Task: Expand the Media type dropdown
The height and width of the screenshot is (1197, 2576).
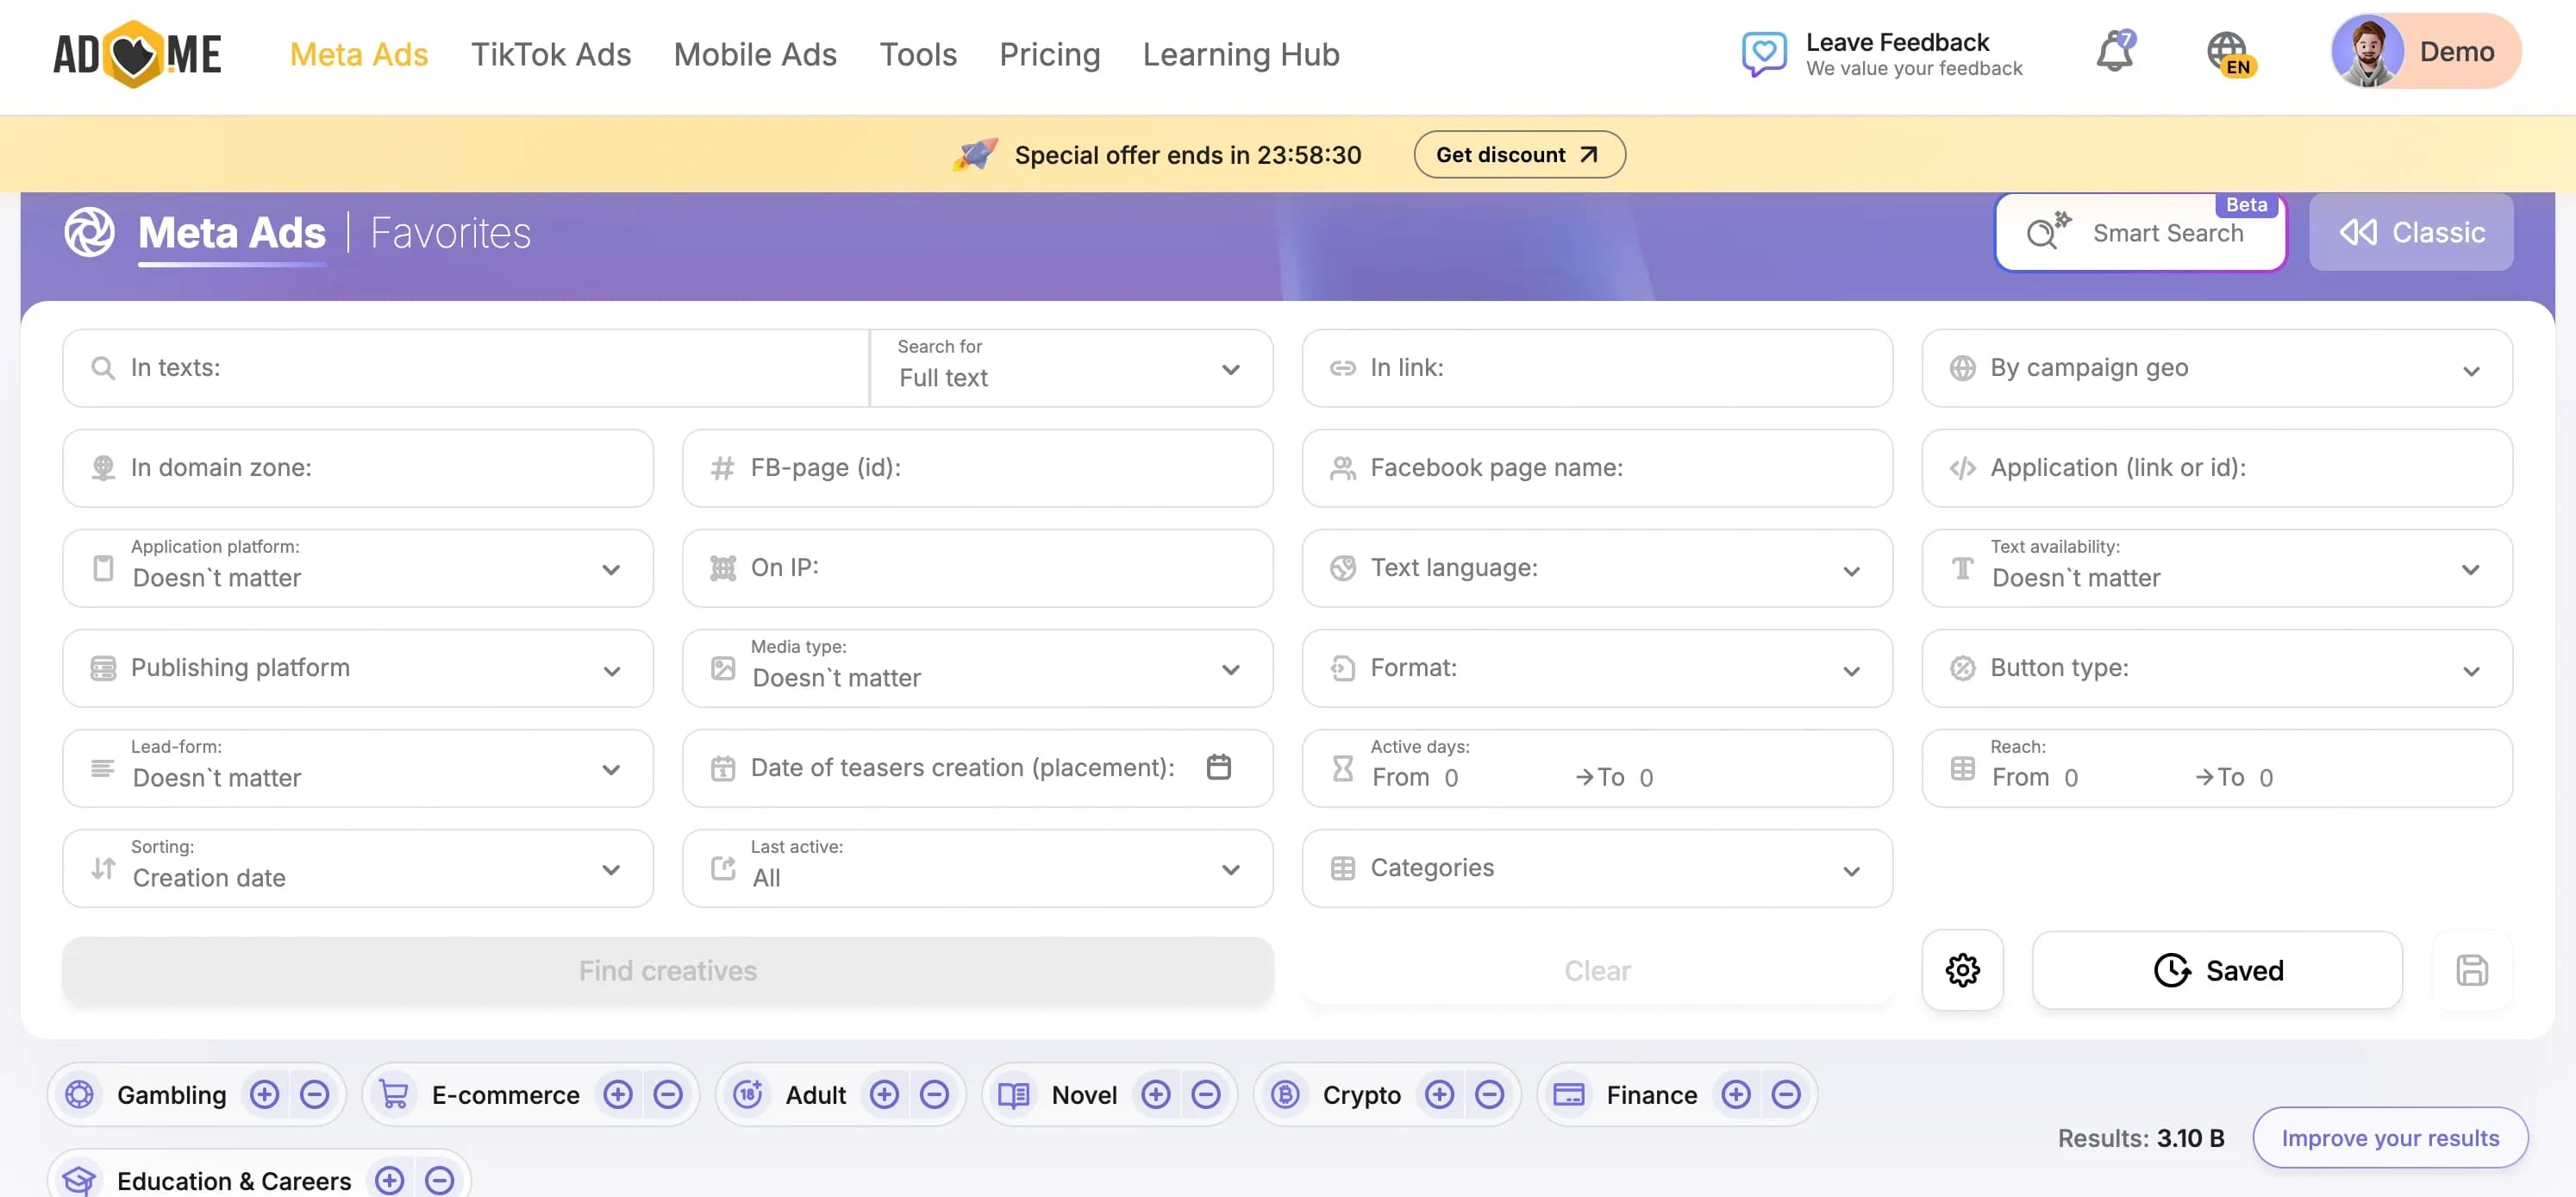Action: (977, 668)
